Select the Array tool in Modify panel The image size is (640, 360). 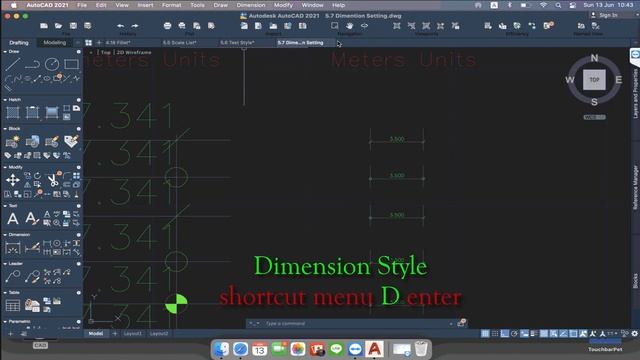tap(76, 176)
